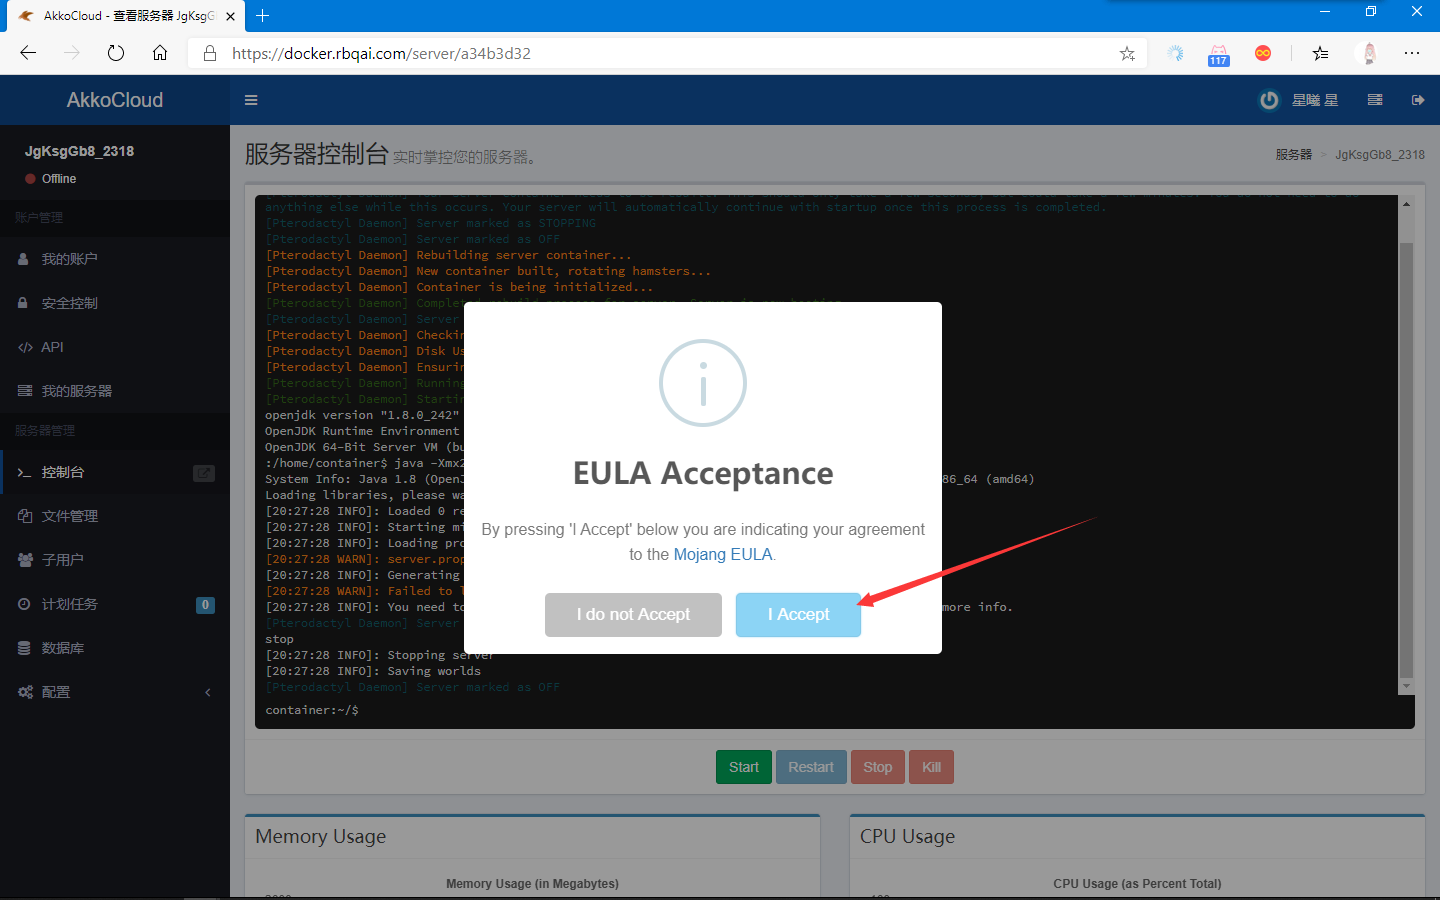The width and height of the screenshot is (1440, 900).
Task: Click the 计划任务 count badge
Action: click(x=205, y=605)
